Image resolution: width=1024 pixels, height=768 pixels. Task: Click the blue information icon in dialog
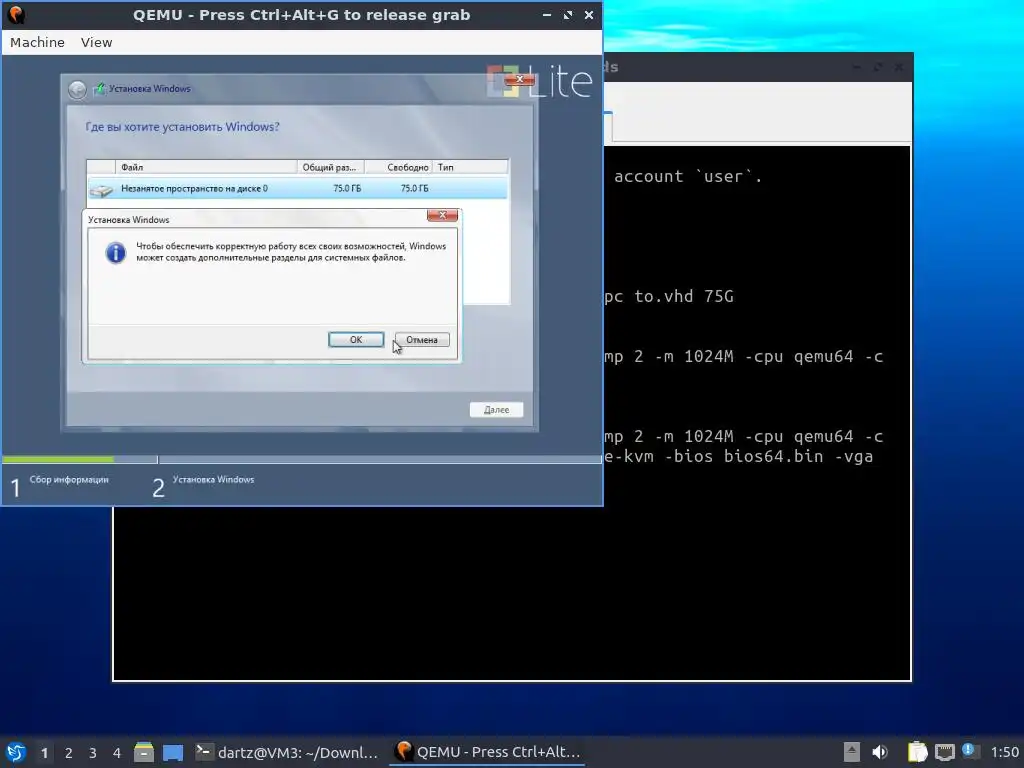116,253
